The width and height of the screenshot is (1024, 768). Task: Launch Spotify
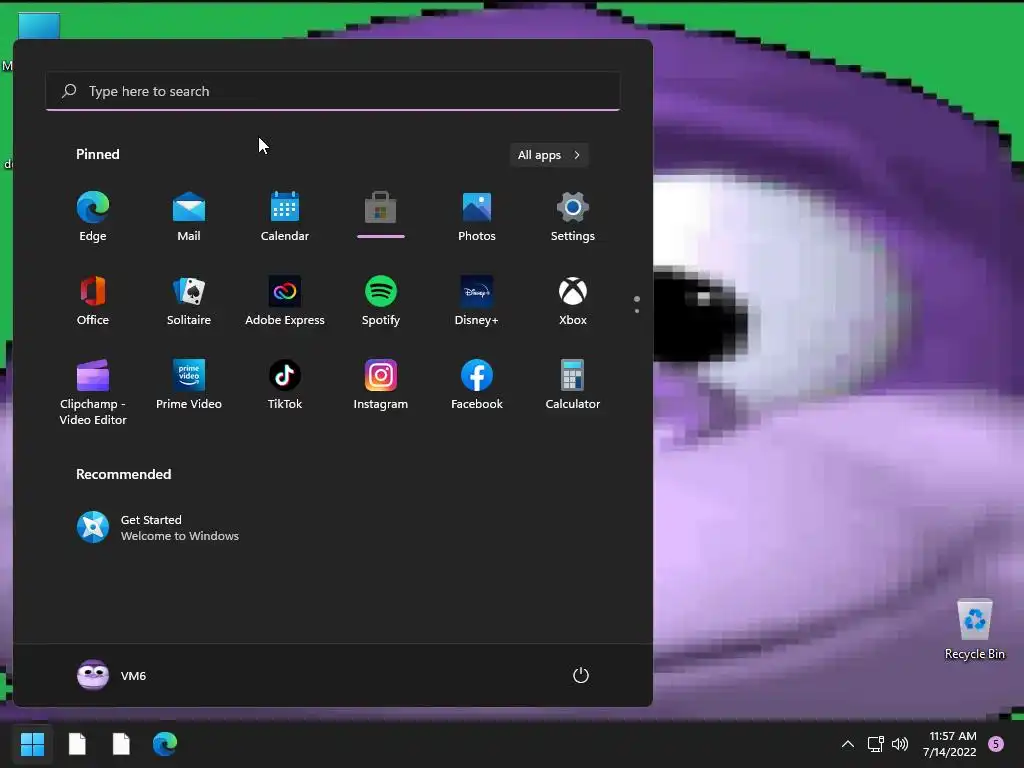381,300
